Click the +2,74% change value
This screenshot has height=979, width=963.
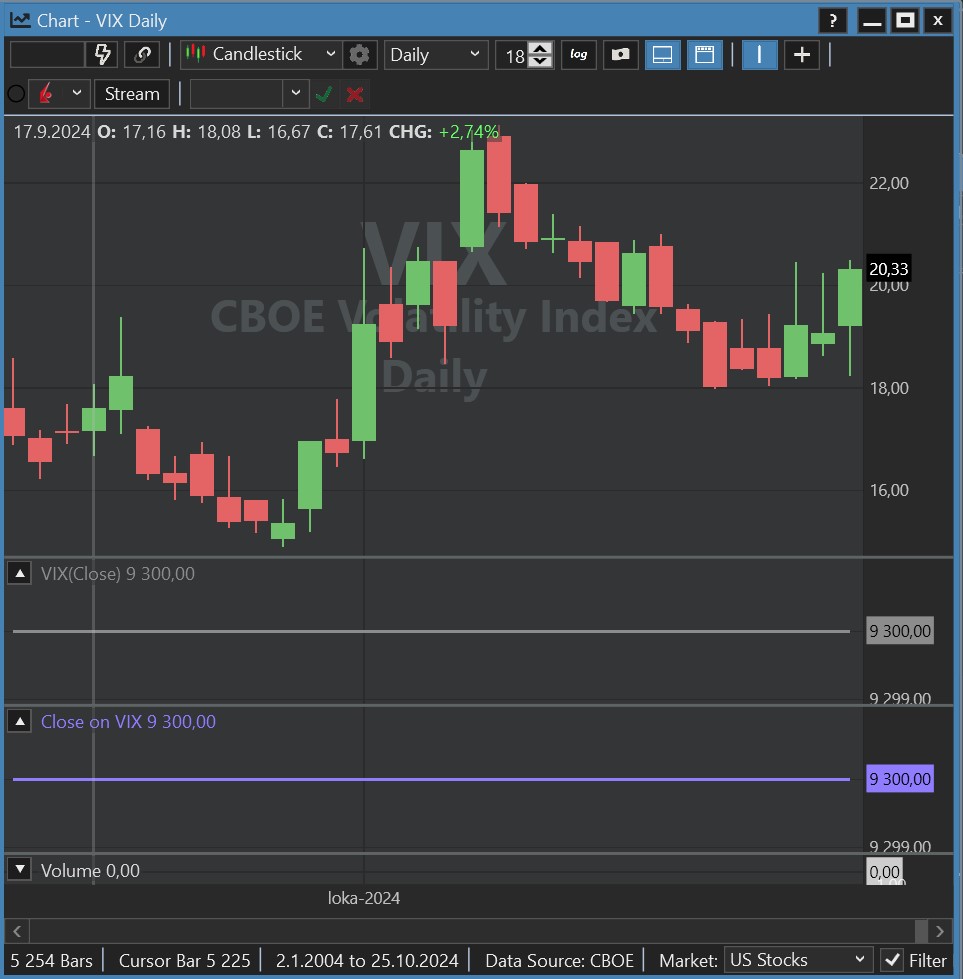tap(468, 132)
